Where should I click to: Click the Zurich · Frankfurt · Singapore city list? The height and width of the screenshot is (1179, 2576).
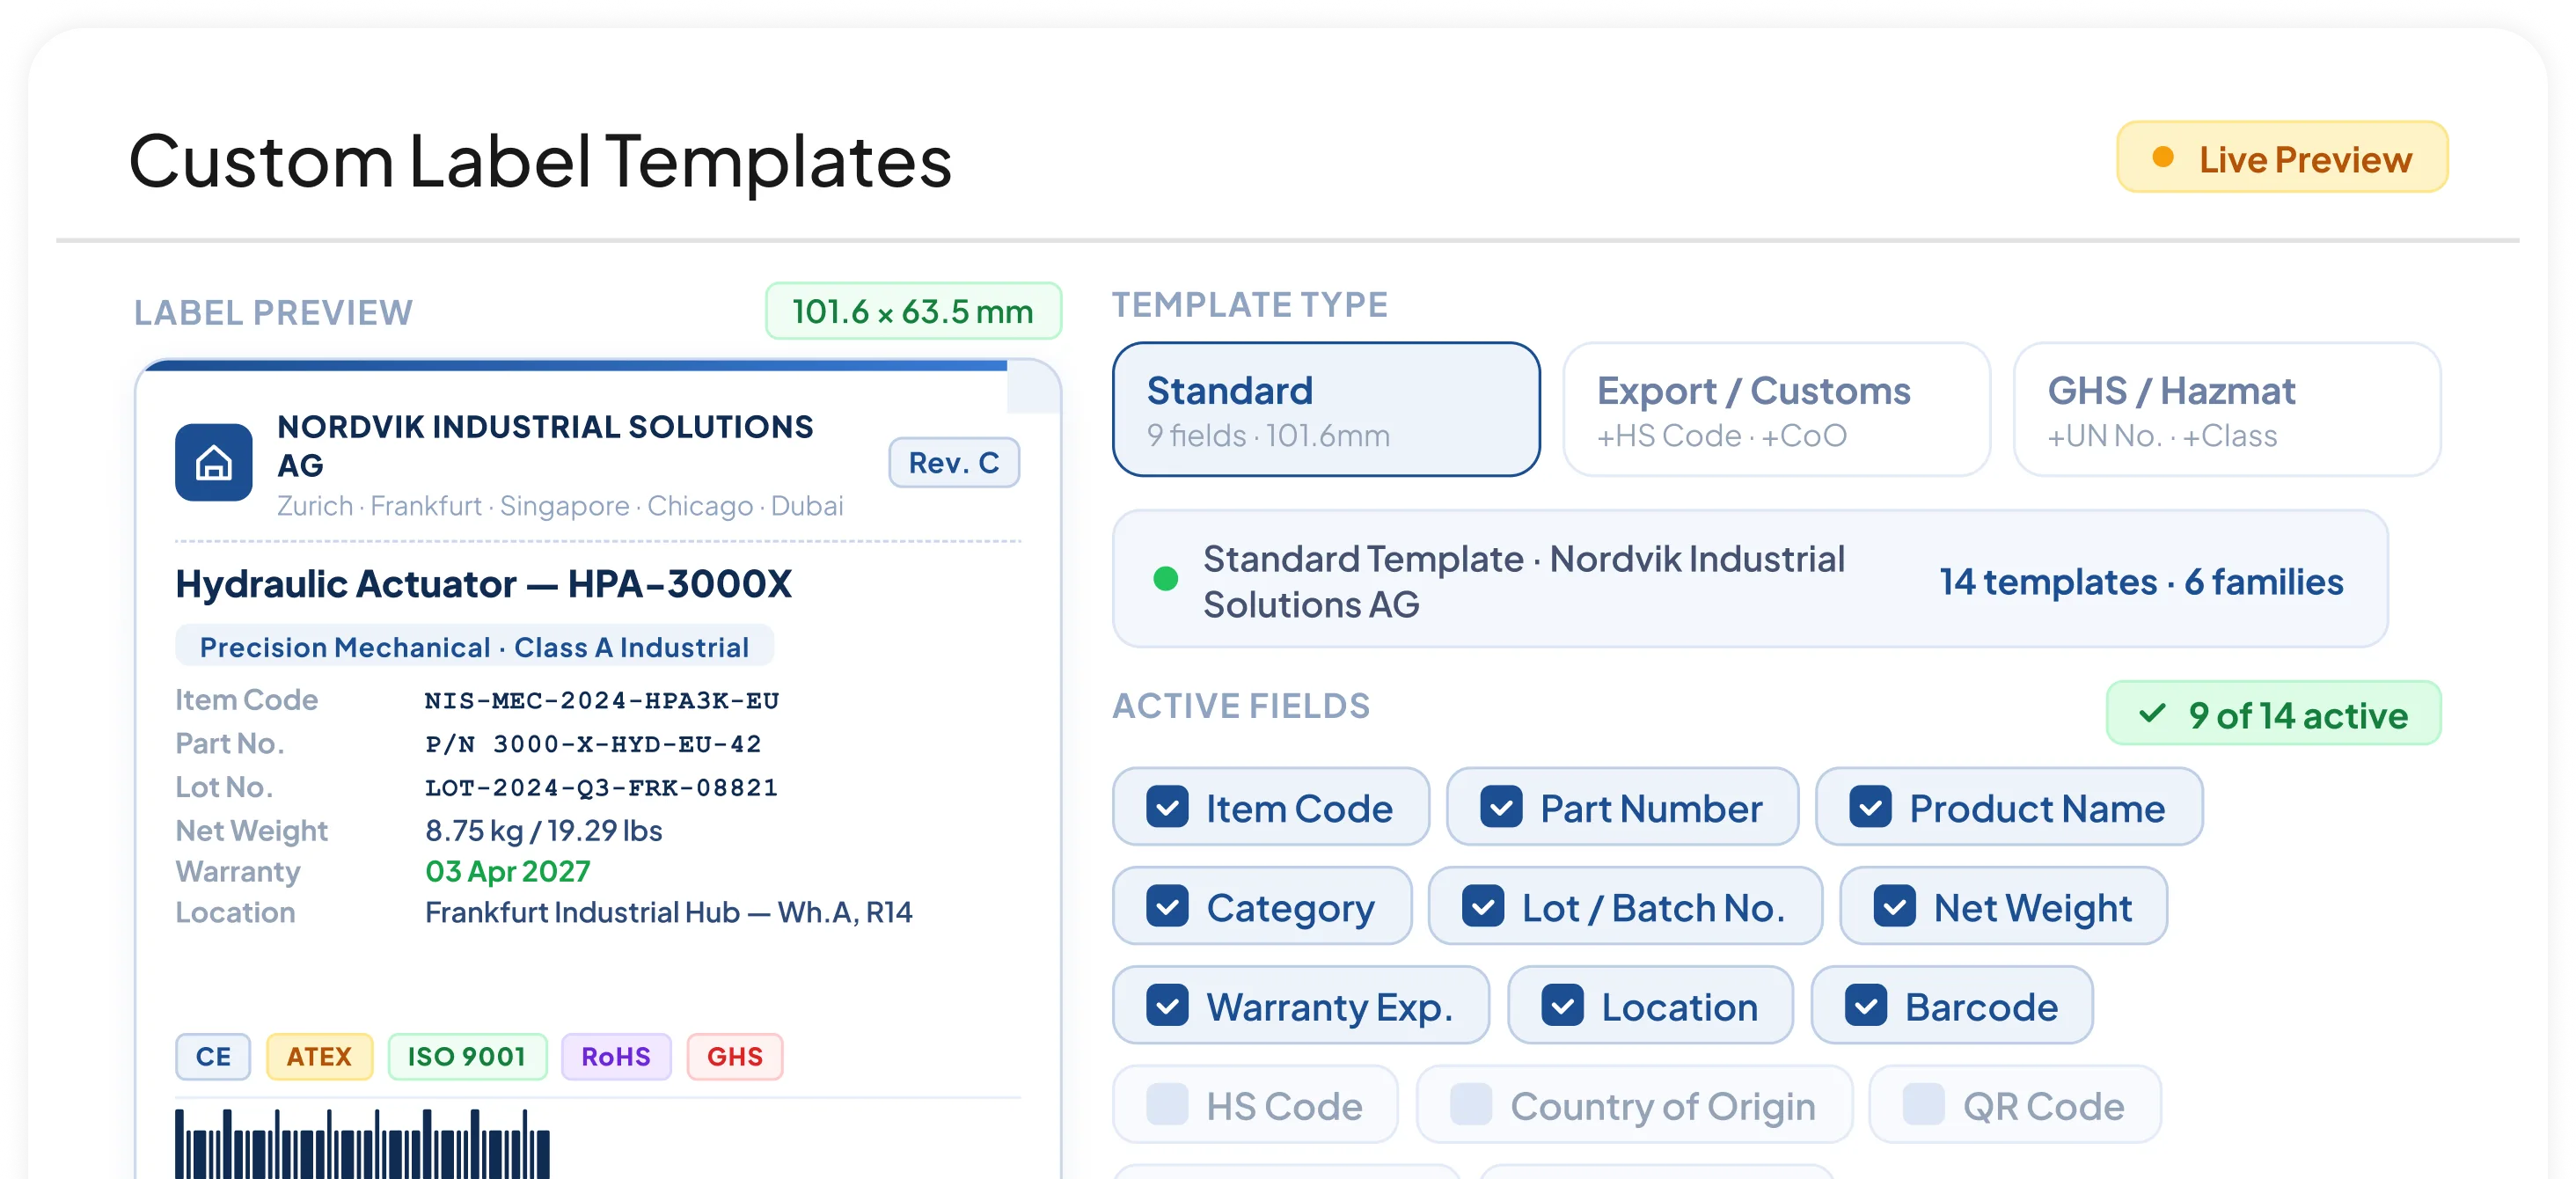click(560, 506)
